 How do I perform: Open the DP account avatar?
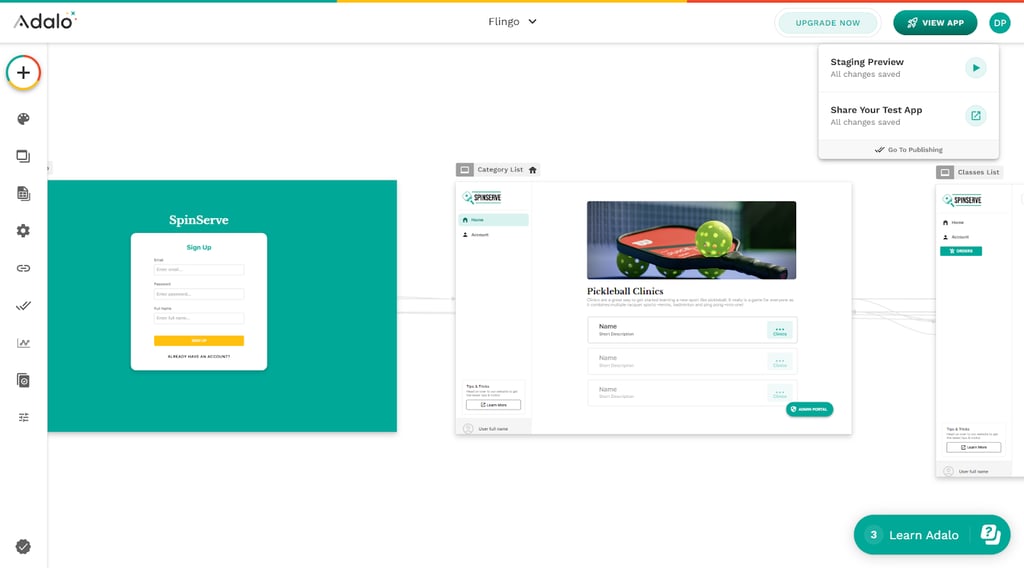click(x=1000, y=23)
